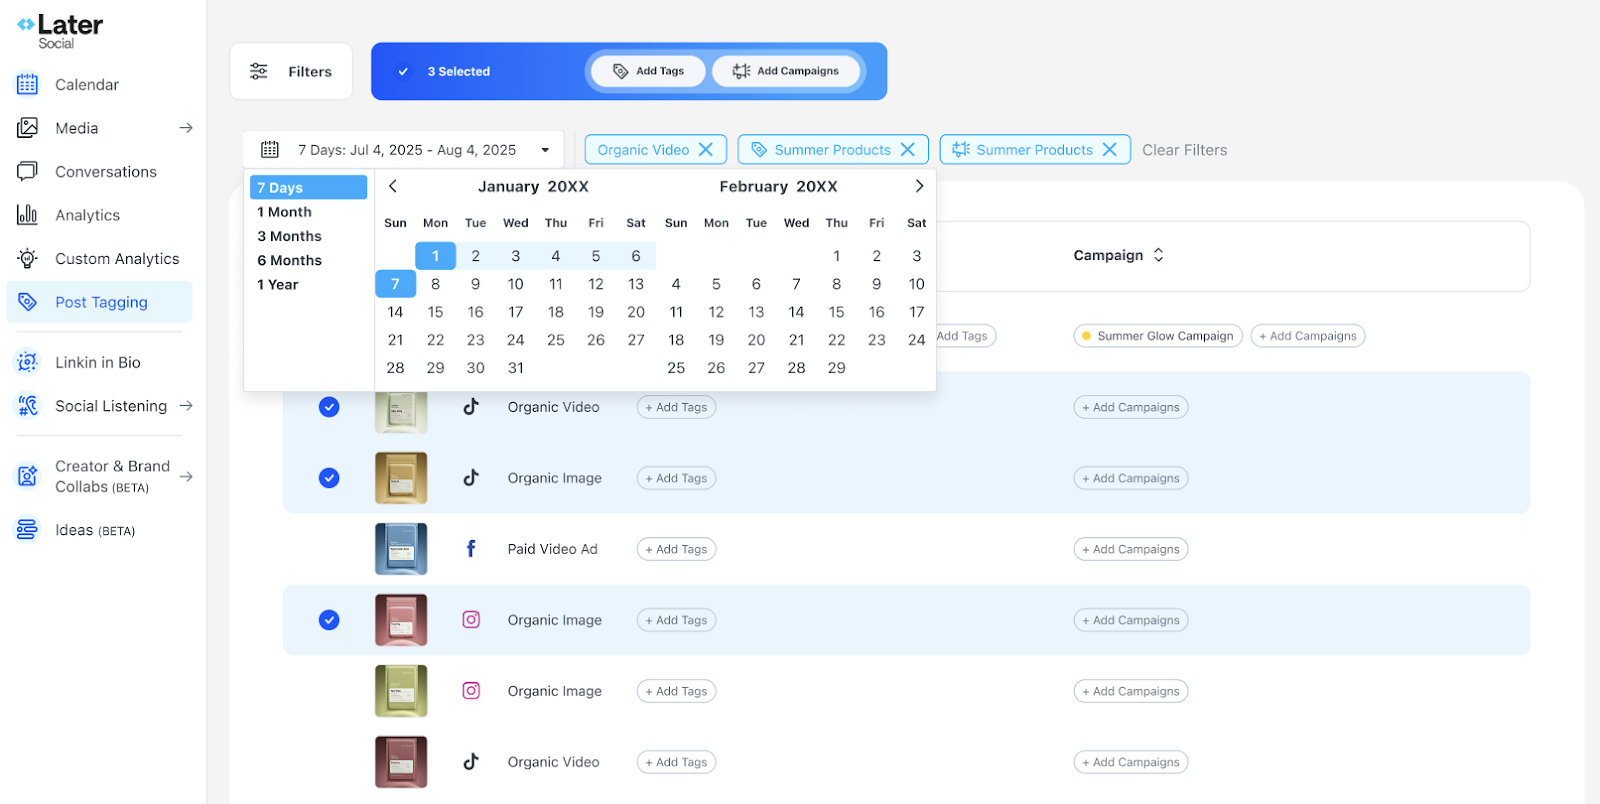Click the Facebook icon on Paid Video Ad row
Screen dimensions: 1600x804
coord(471,549)
